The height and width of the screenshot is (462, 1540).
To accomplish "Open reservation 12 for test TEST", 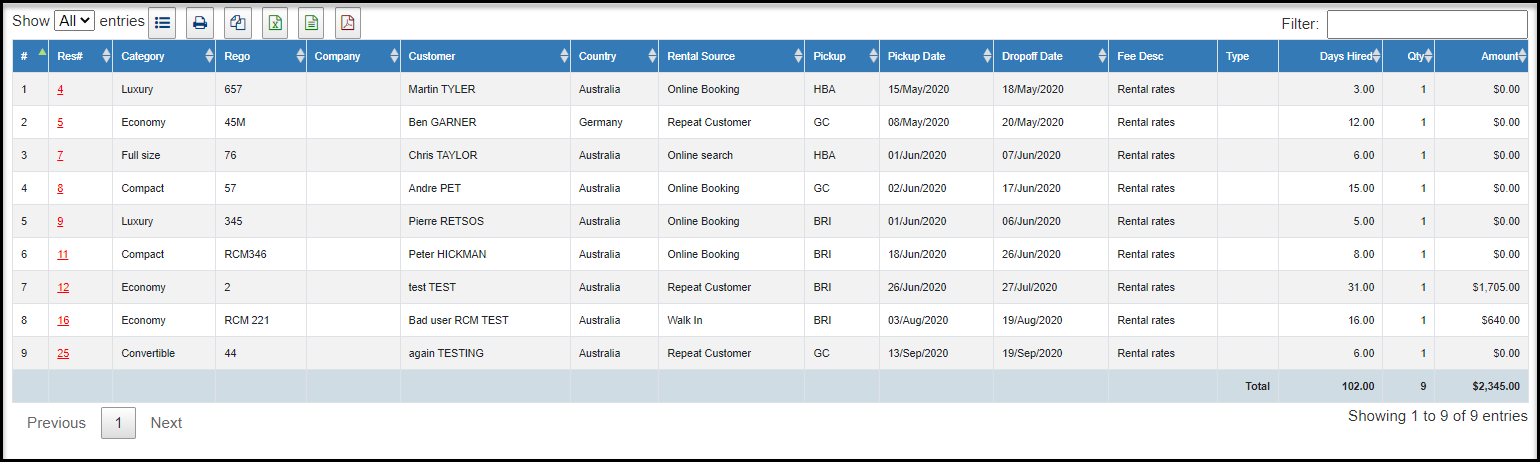I will tap(63, 287).
